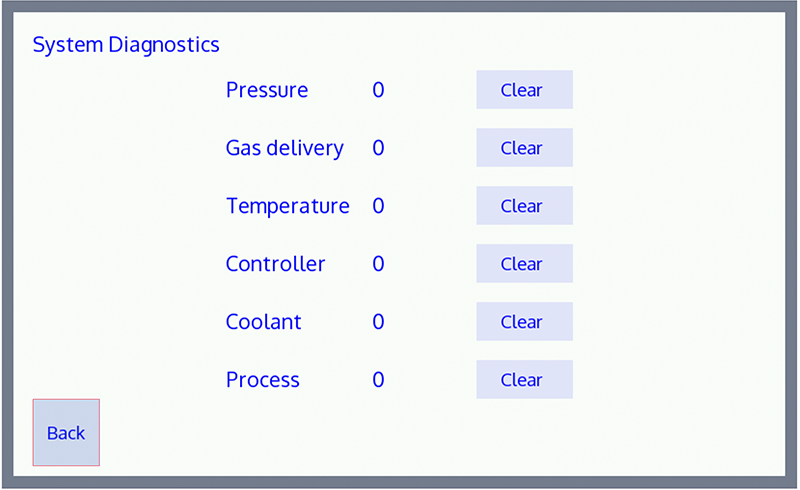The width and height of the screenshot is (800, 490).
Task: Click the System Diagnostics title
Action: point(126,45)
